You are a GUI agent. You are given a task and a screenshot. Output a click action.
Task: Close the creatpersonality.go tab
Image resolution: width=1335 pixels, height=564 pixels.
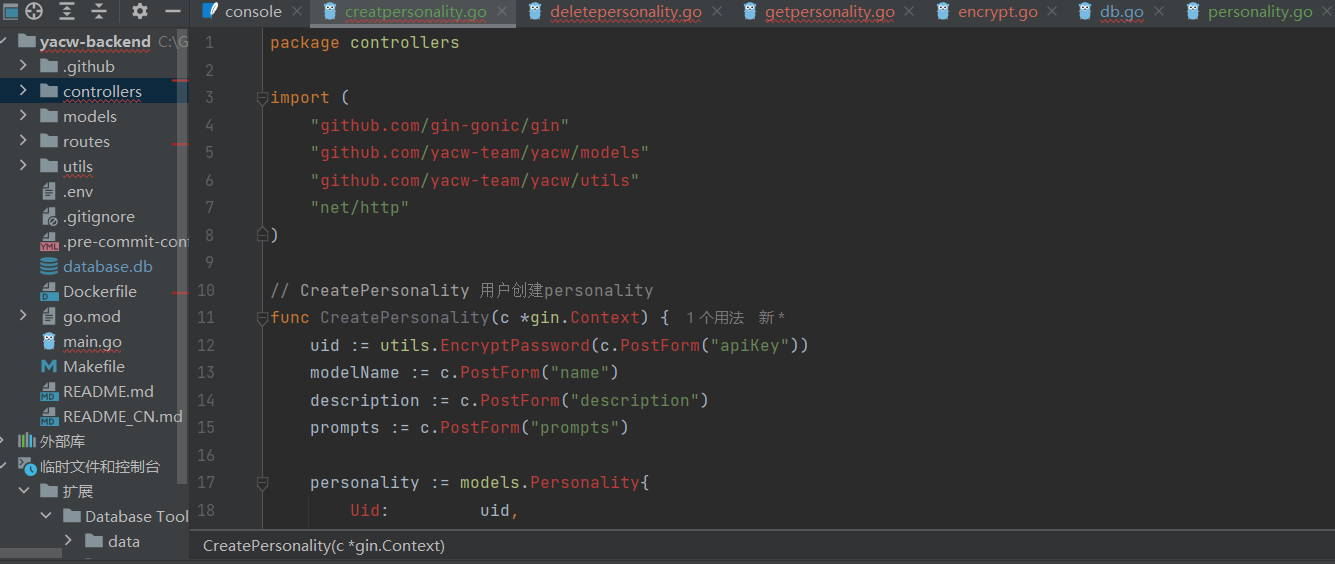pyautogui.click(x=502, y=12)
